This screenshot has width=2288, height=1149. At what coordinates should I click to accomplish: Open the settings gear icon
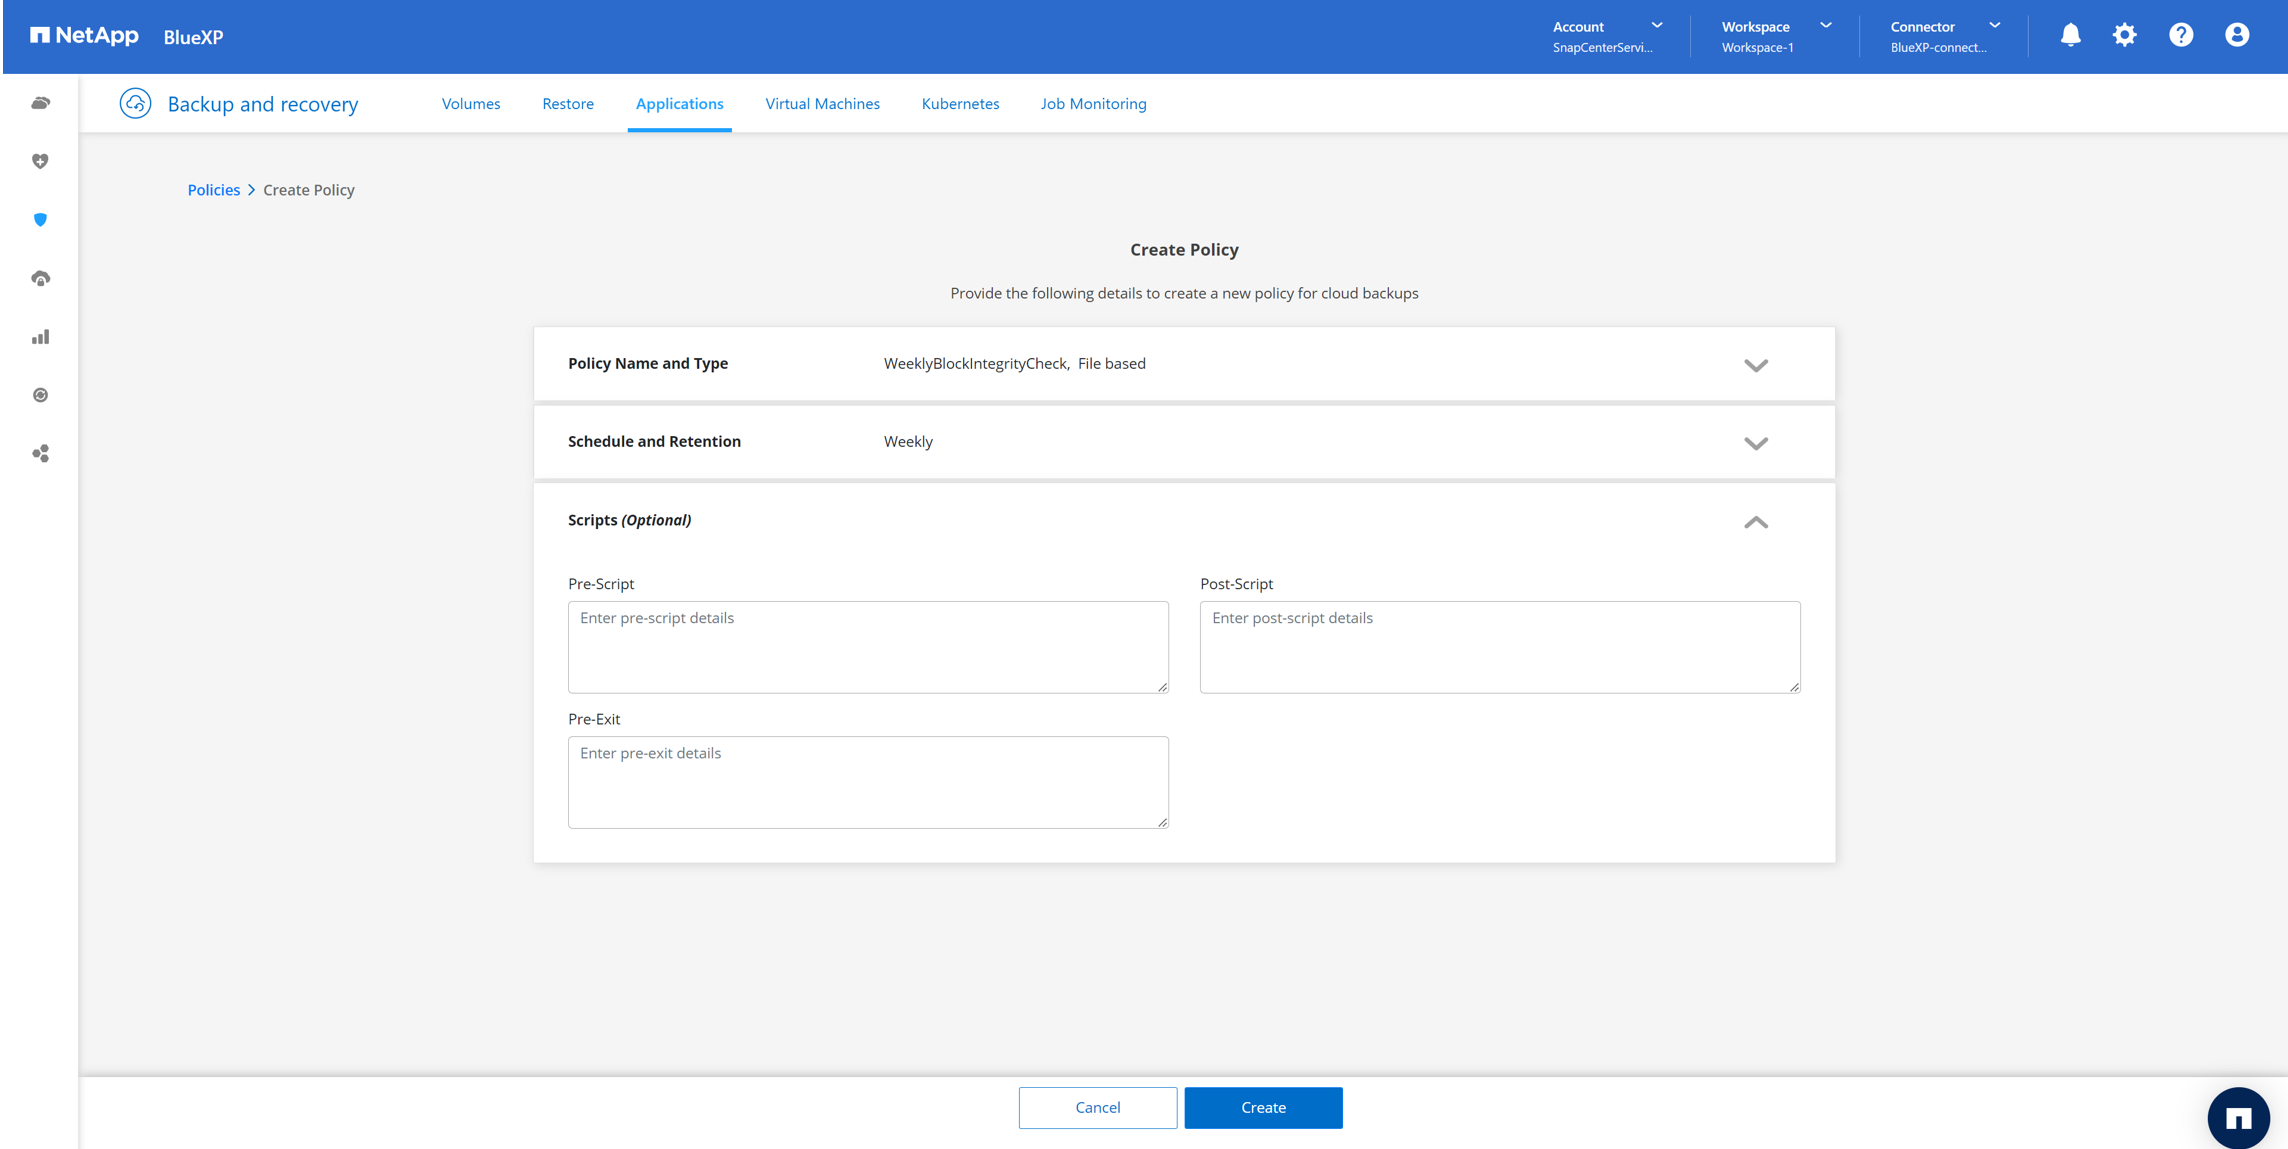click(x=2124, y=35)
